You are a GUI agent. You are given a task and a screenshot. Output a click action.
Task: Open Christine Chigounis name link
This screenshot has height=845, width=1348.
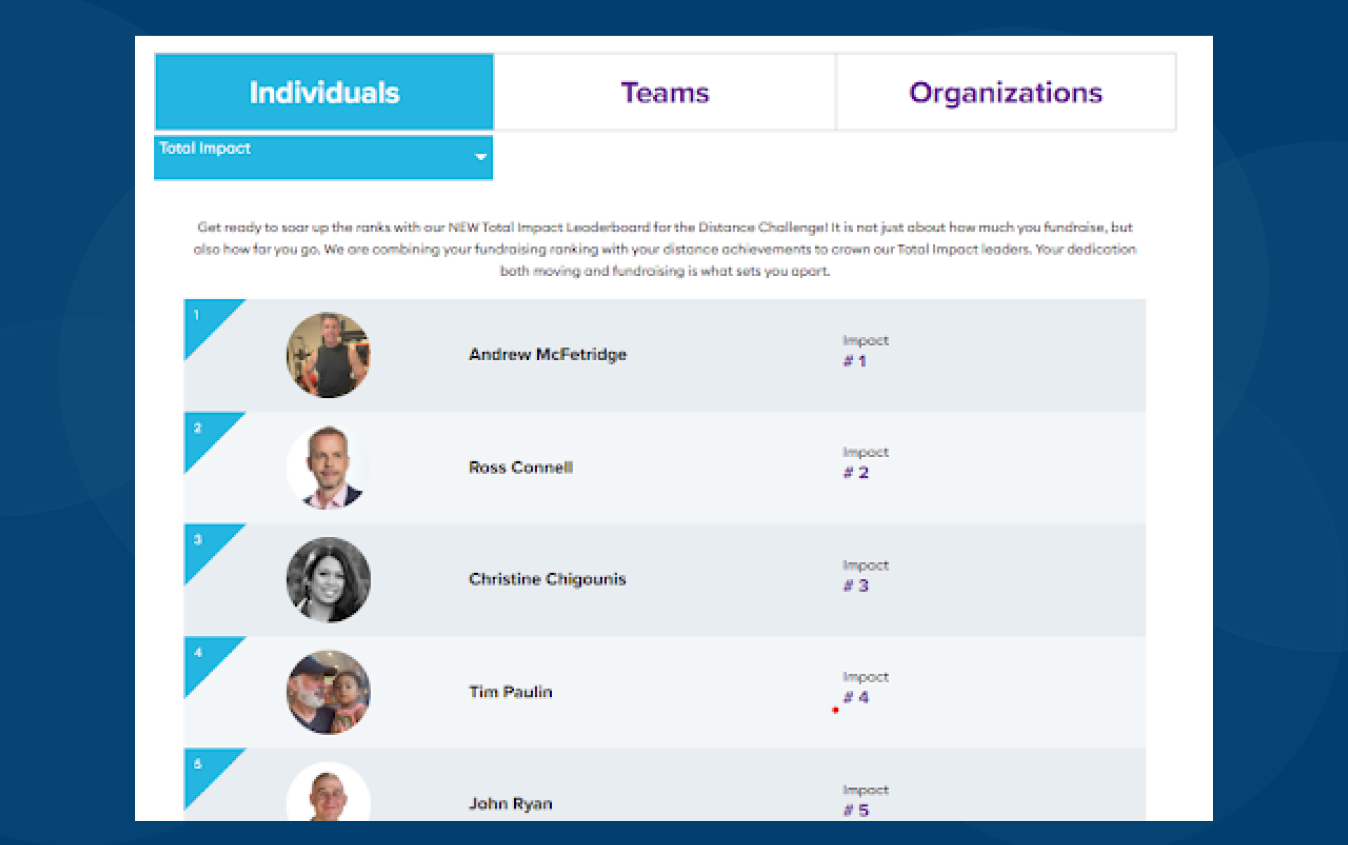click(547, 580)
